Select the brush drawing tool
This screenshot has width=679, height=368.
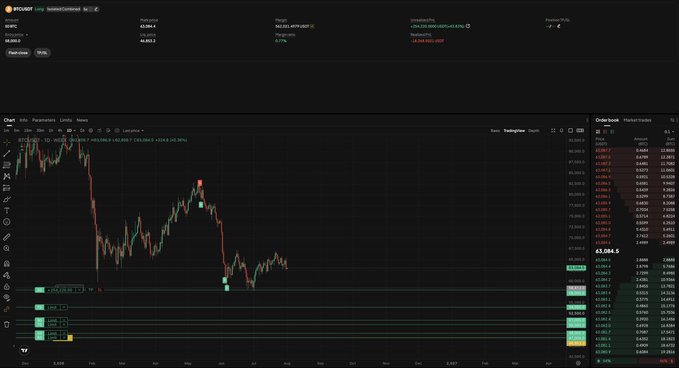6,199
